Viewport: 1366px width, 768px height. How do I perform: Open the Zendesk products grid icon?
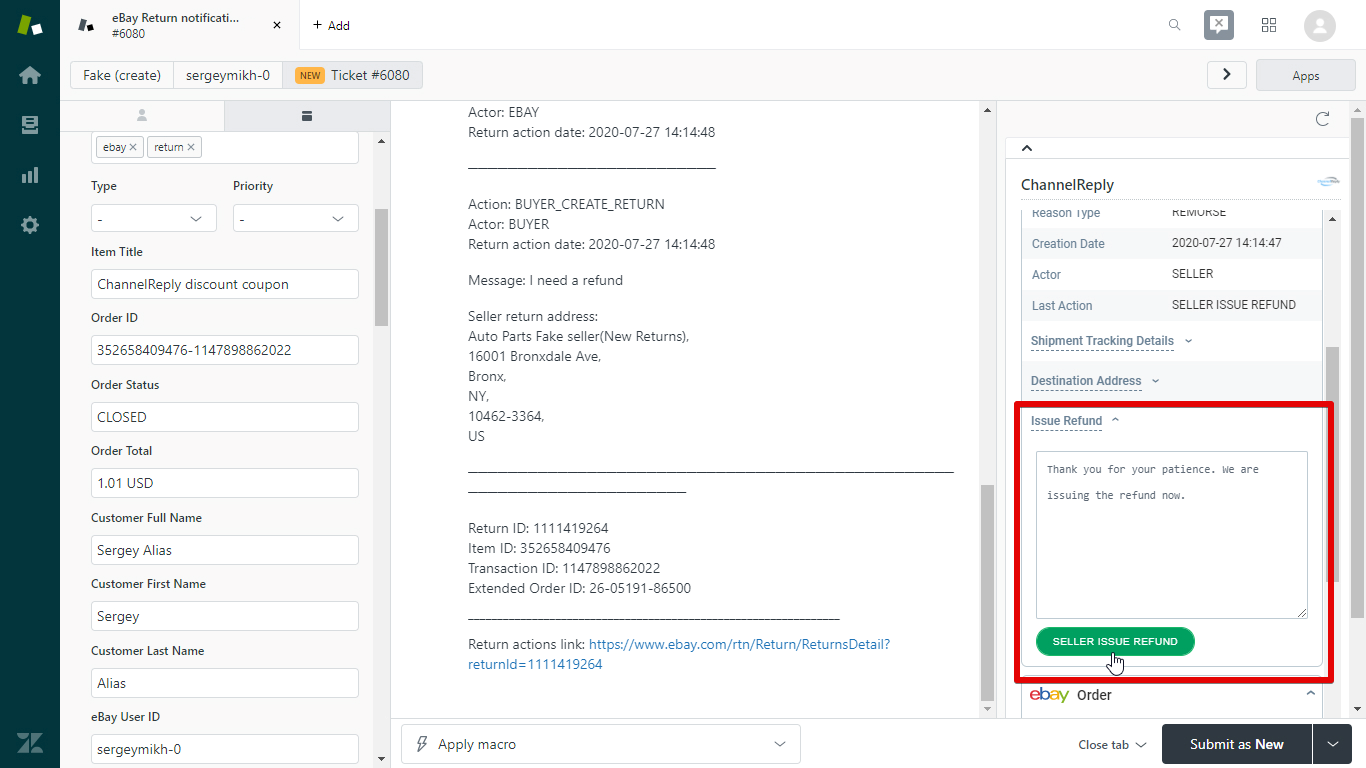(x=1269, y=25)
